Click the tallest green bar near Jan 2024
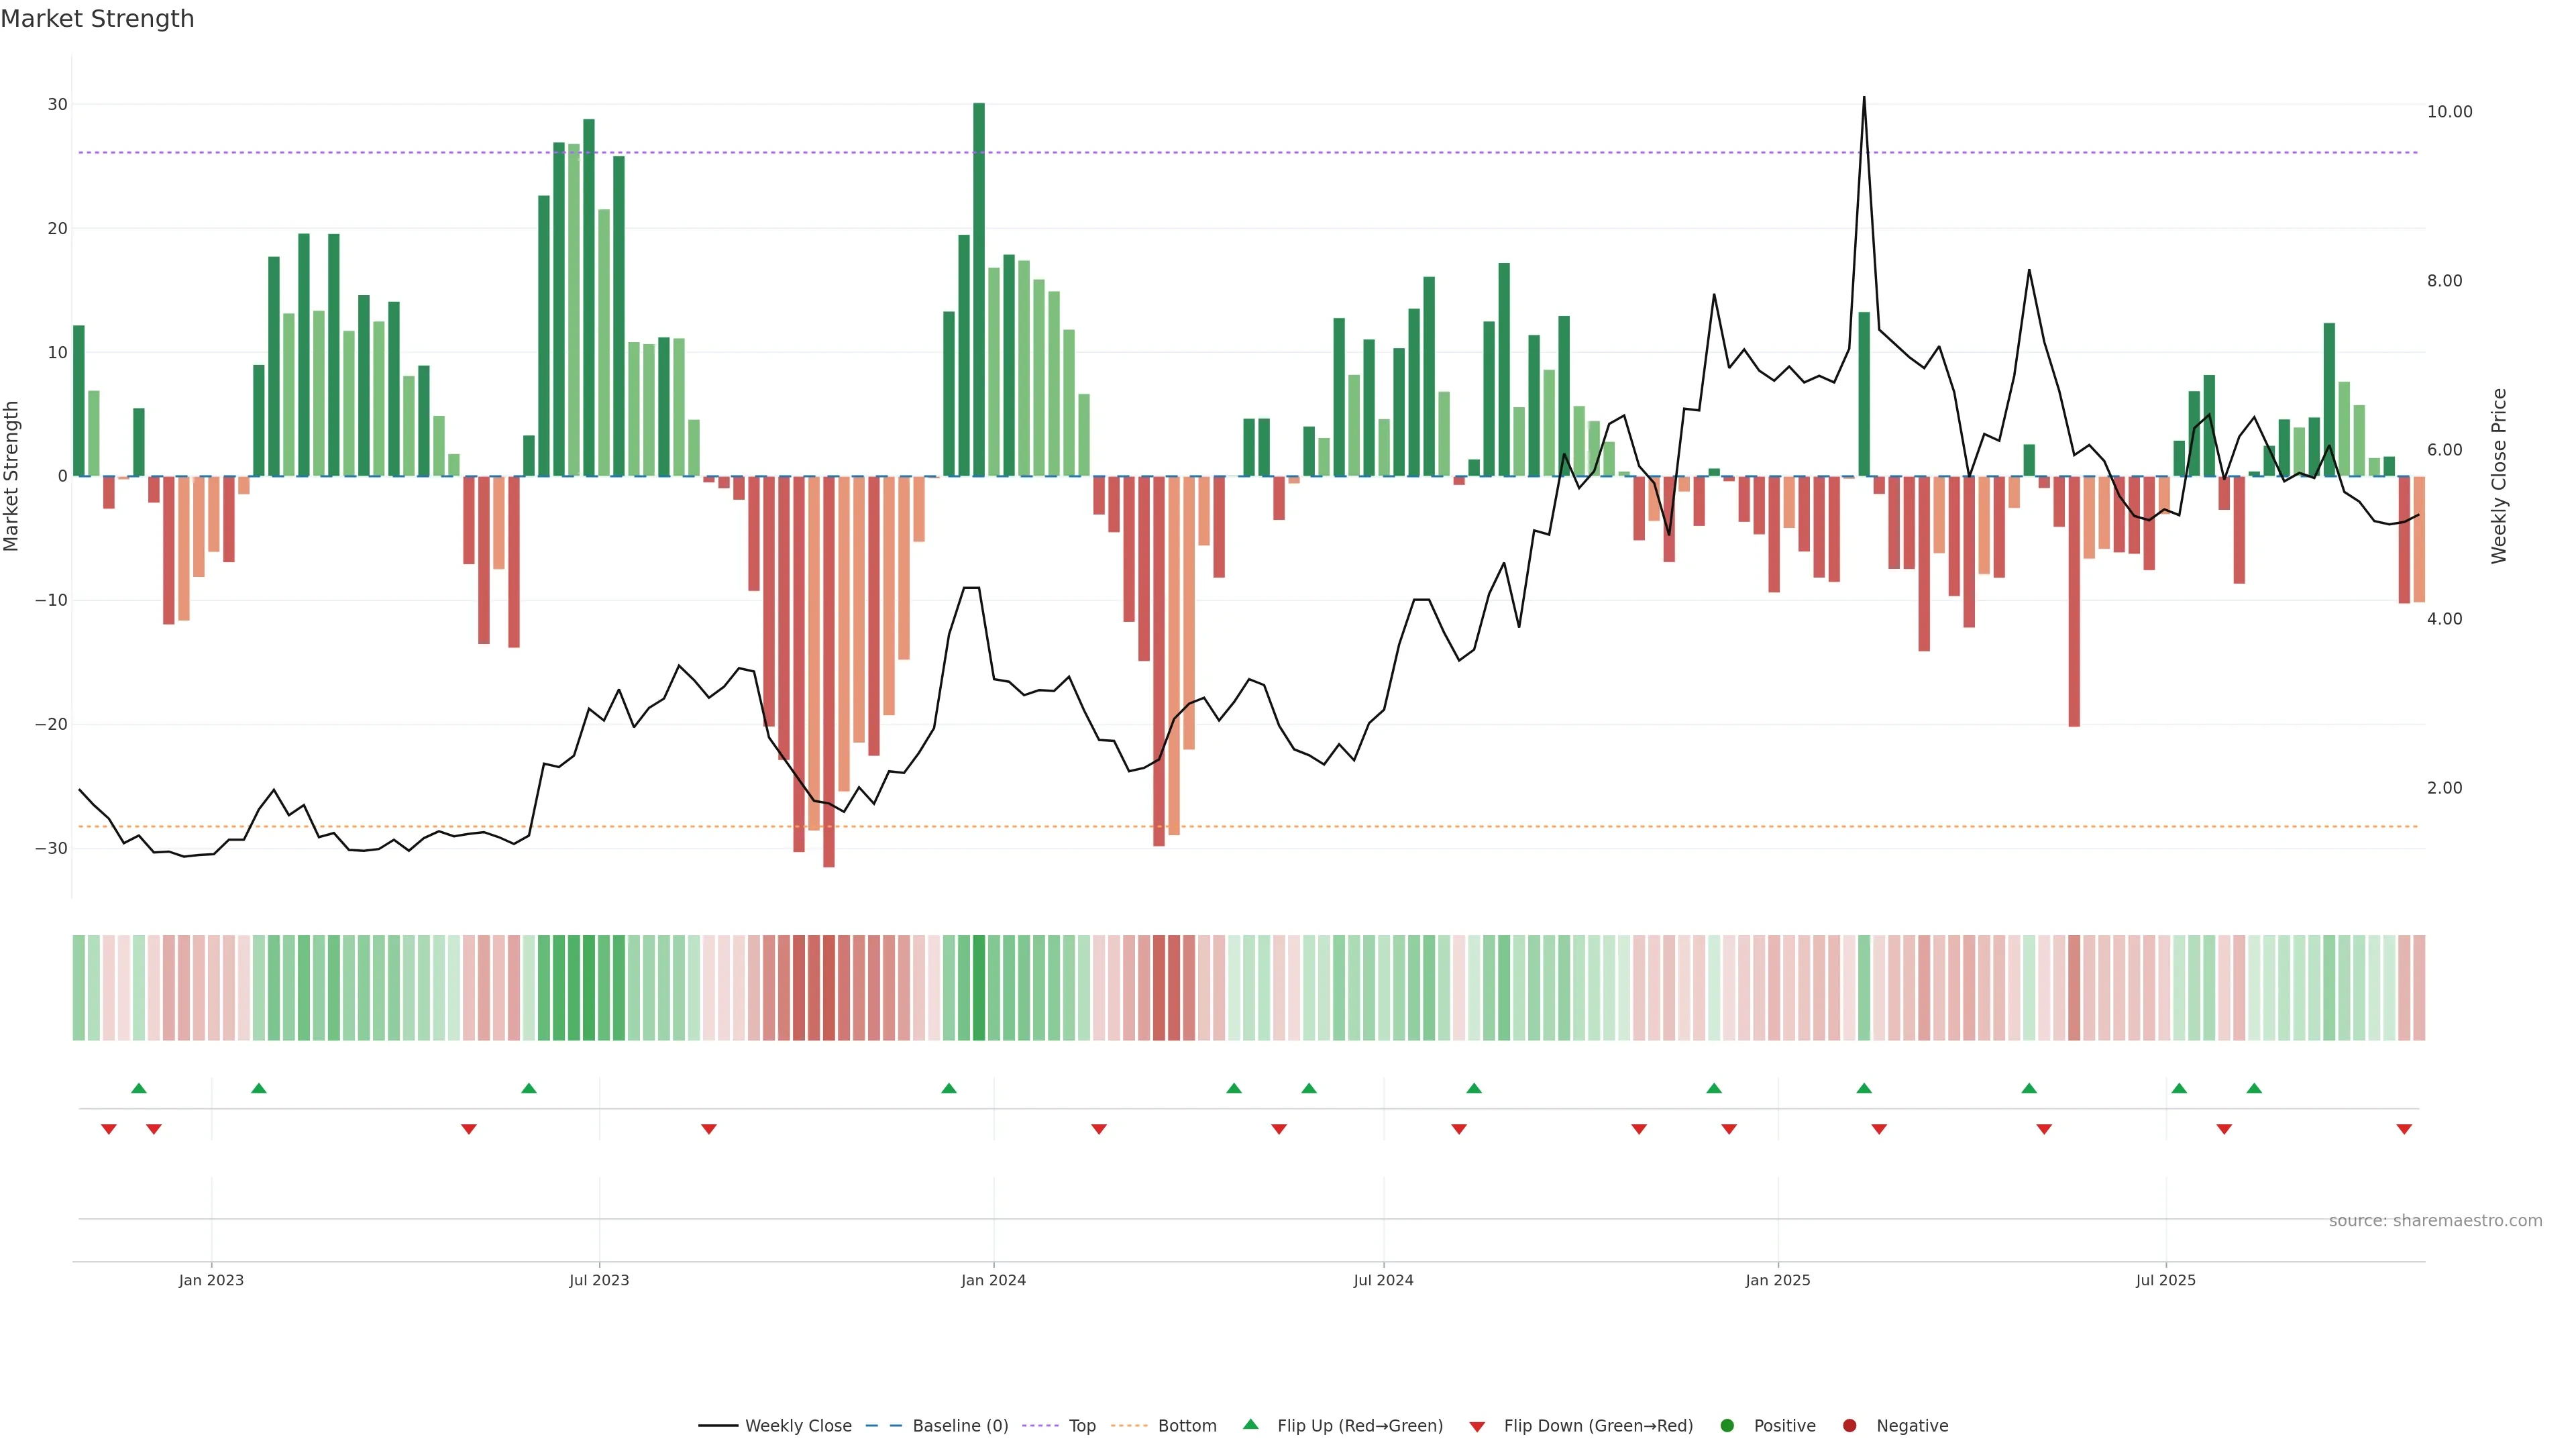This screenshot has width=2576, height=1449. (979, 289)
